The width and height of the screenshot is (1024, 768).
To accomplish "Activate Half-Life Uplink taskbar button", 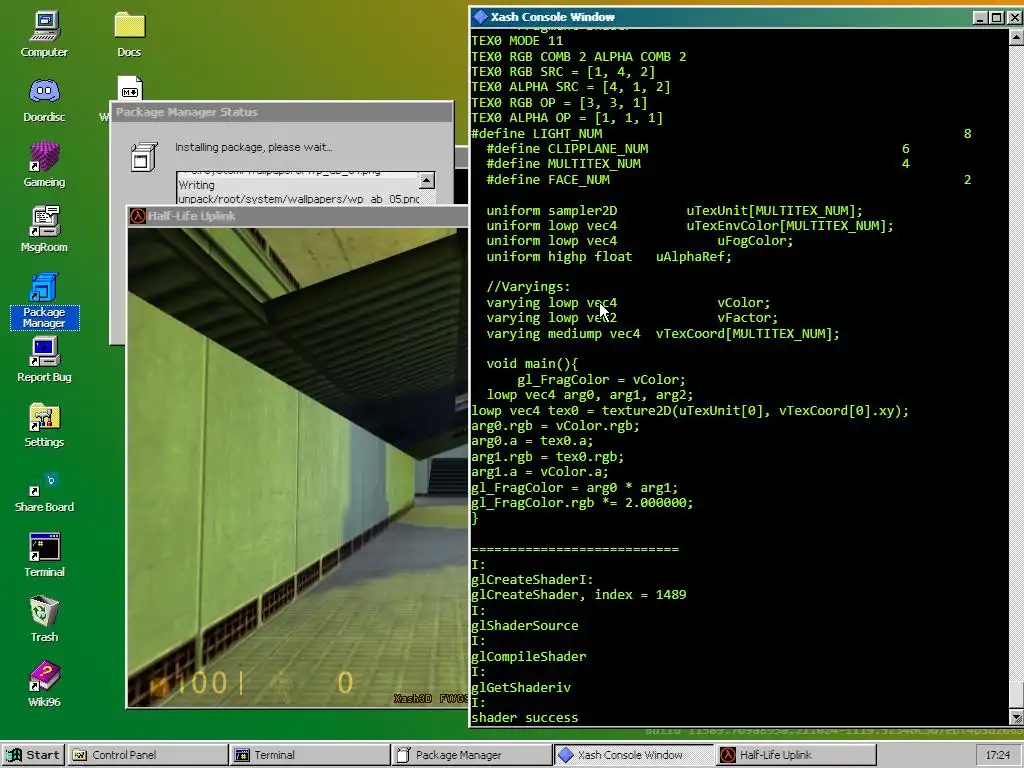I will pos(796,754).
